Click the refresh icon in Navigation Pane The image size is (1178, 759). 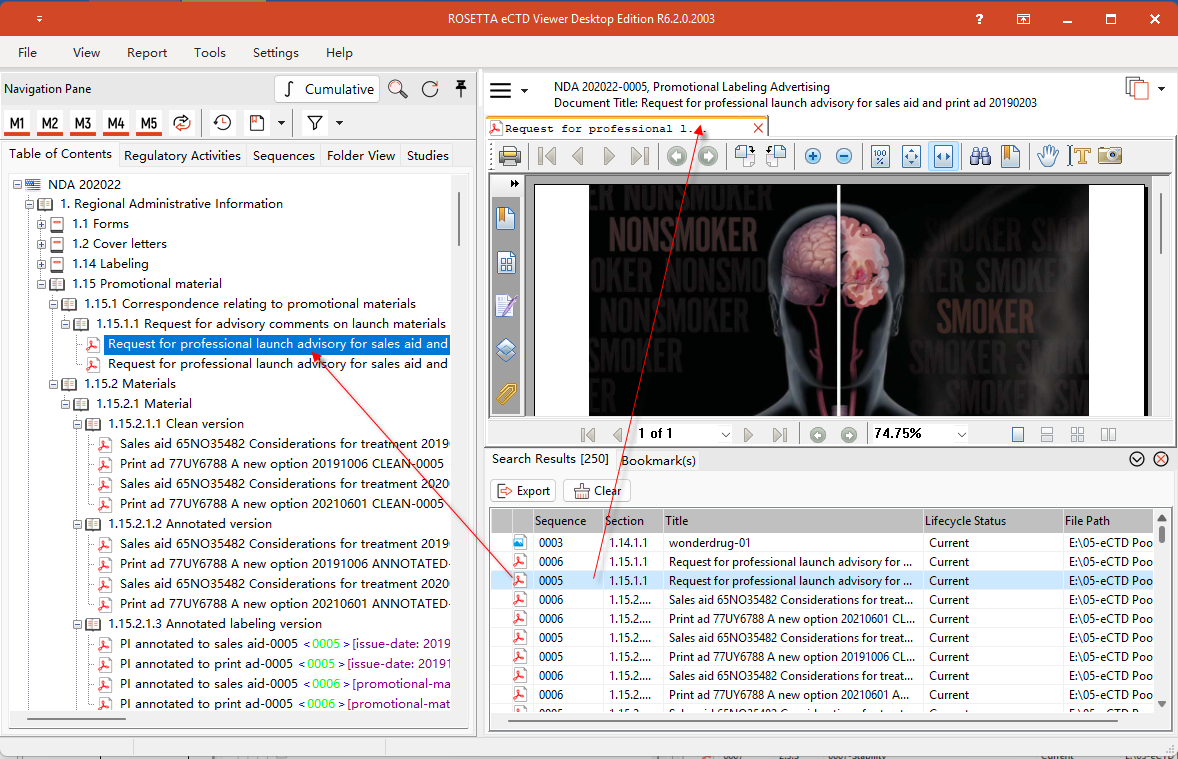(430, 89)
